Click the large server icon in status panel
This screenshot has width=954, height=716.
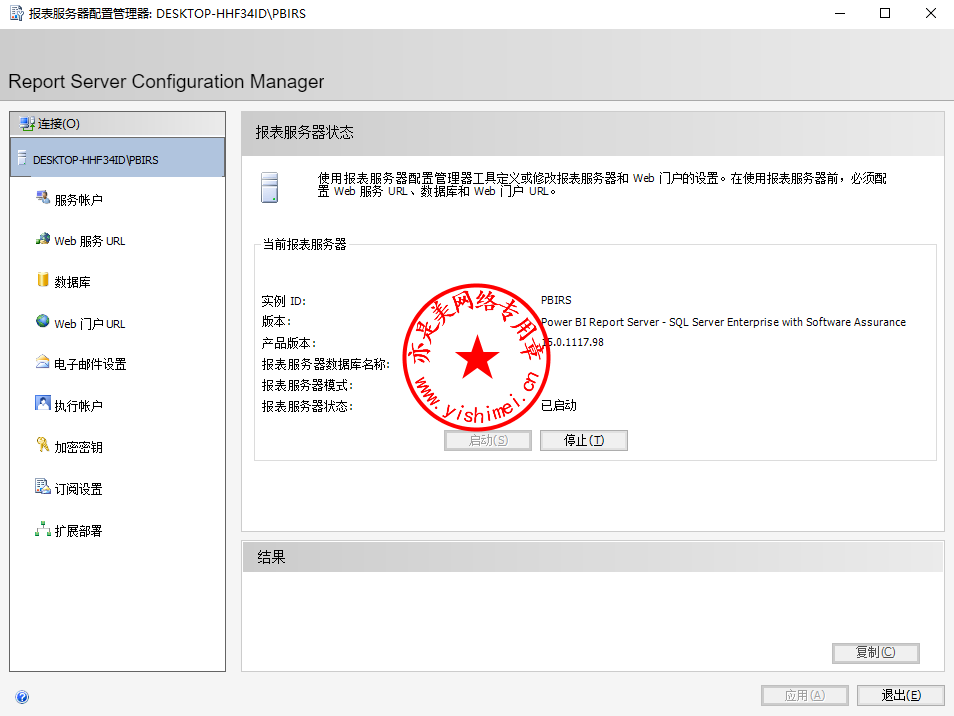tap(270, 187)
